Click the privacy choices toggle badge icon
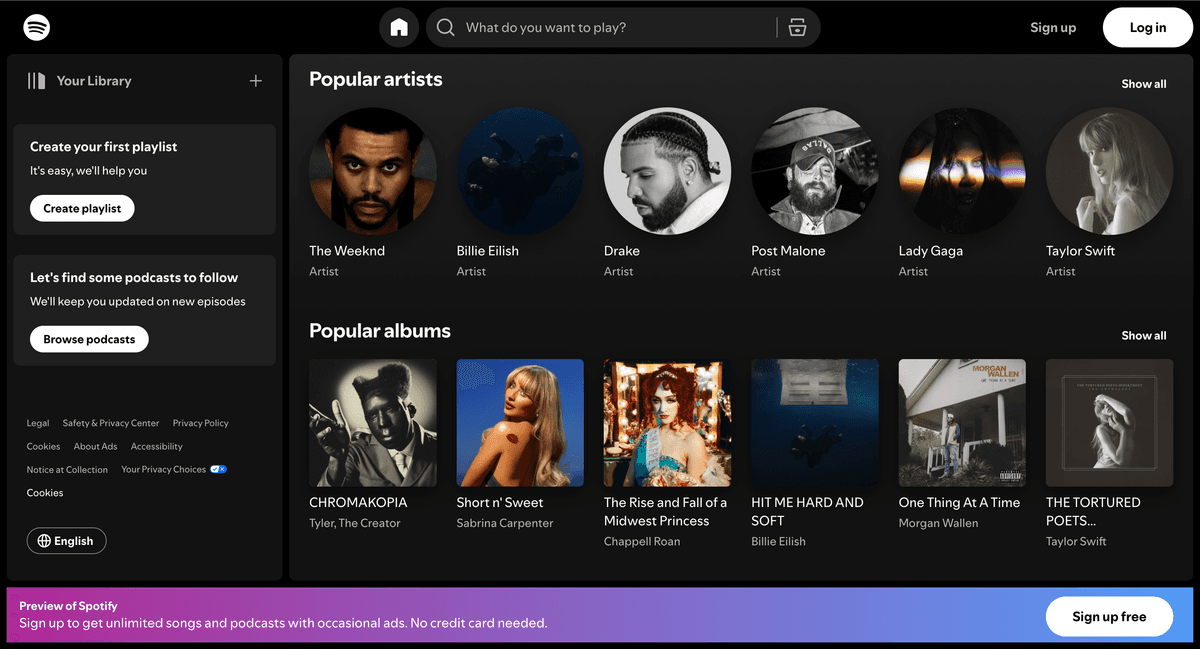Image resolution: width=1200 pixels, height=649 pixels. tap(218, 469)
